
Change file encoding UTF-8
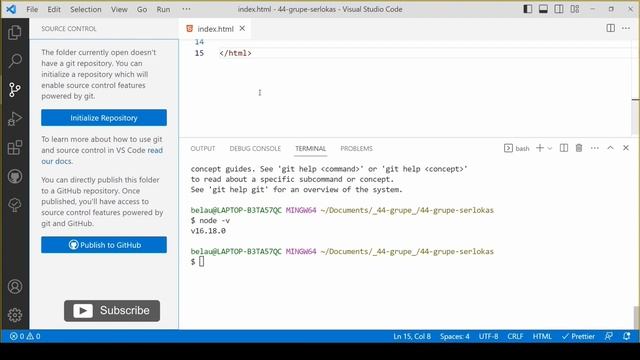click(x=488, y=336)
